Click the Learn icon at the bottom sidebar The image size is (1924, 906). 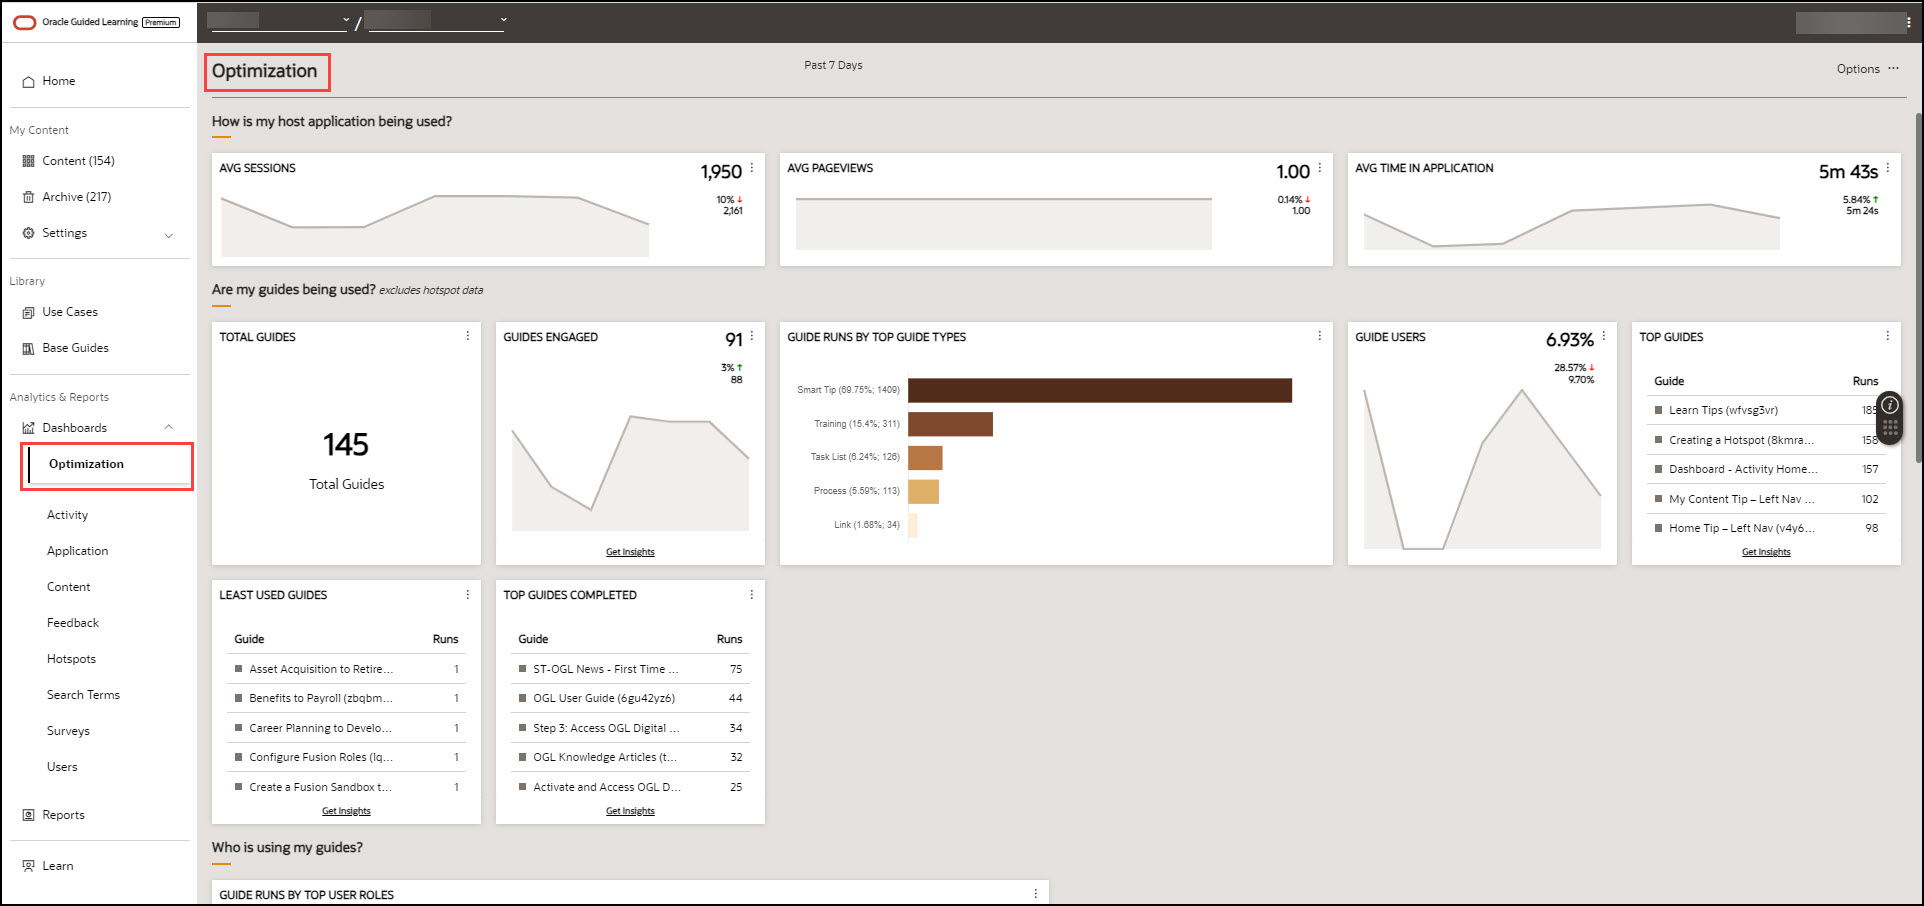(x=28, y=865)
